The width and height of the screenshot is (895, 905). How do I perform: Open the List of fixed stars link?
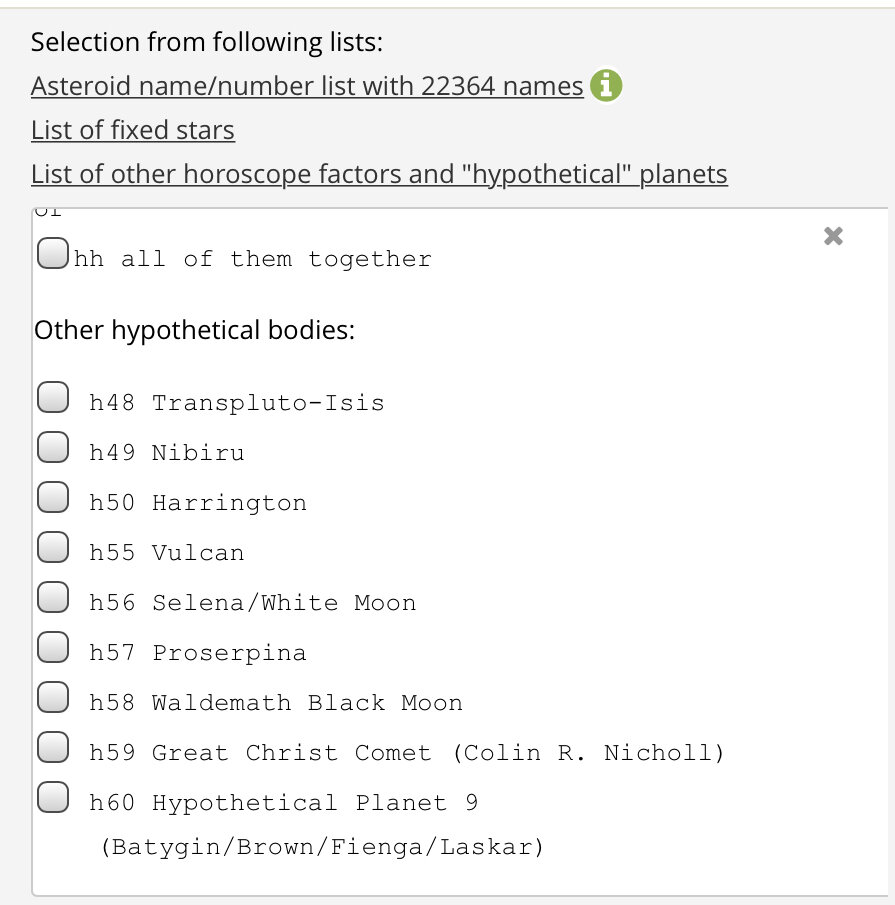click(x=133, y=130)
